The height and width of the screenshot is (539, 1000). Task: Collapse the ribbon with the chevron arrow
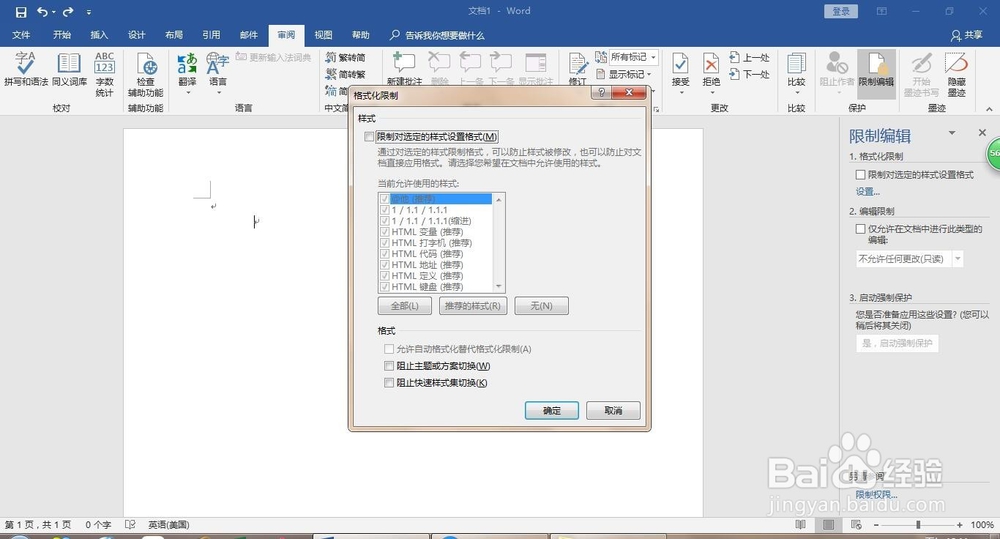pyautogui.click(x=989, y=108)
